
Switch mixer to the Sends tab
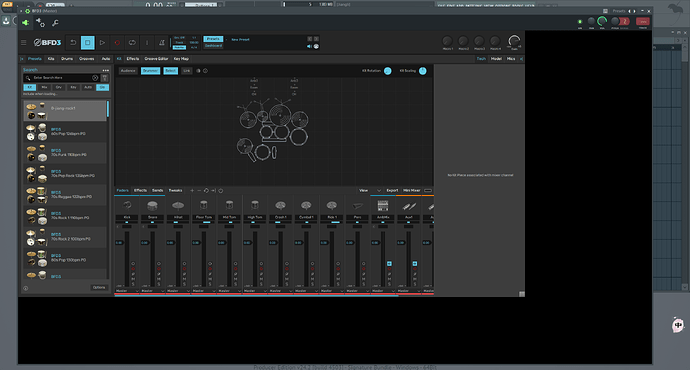[158, 190]
